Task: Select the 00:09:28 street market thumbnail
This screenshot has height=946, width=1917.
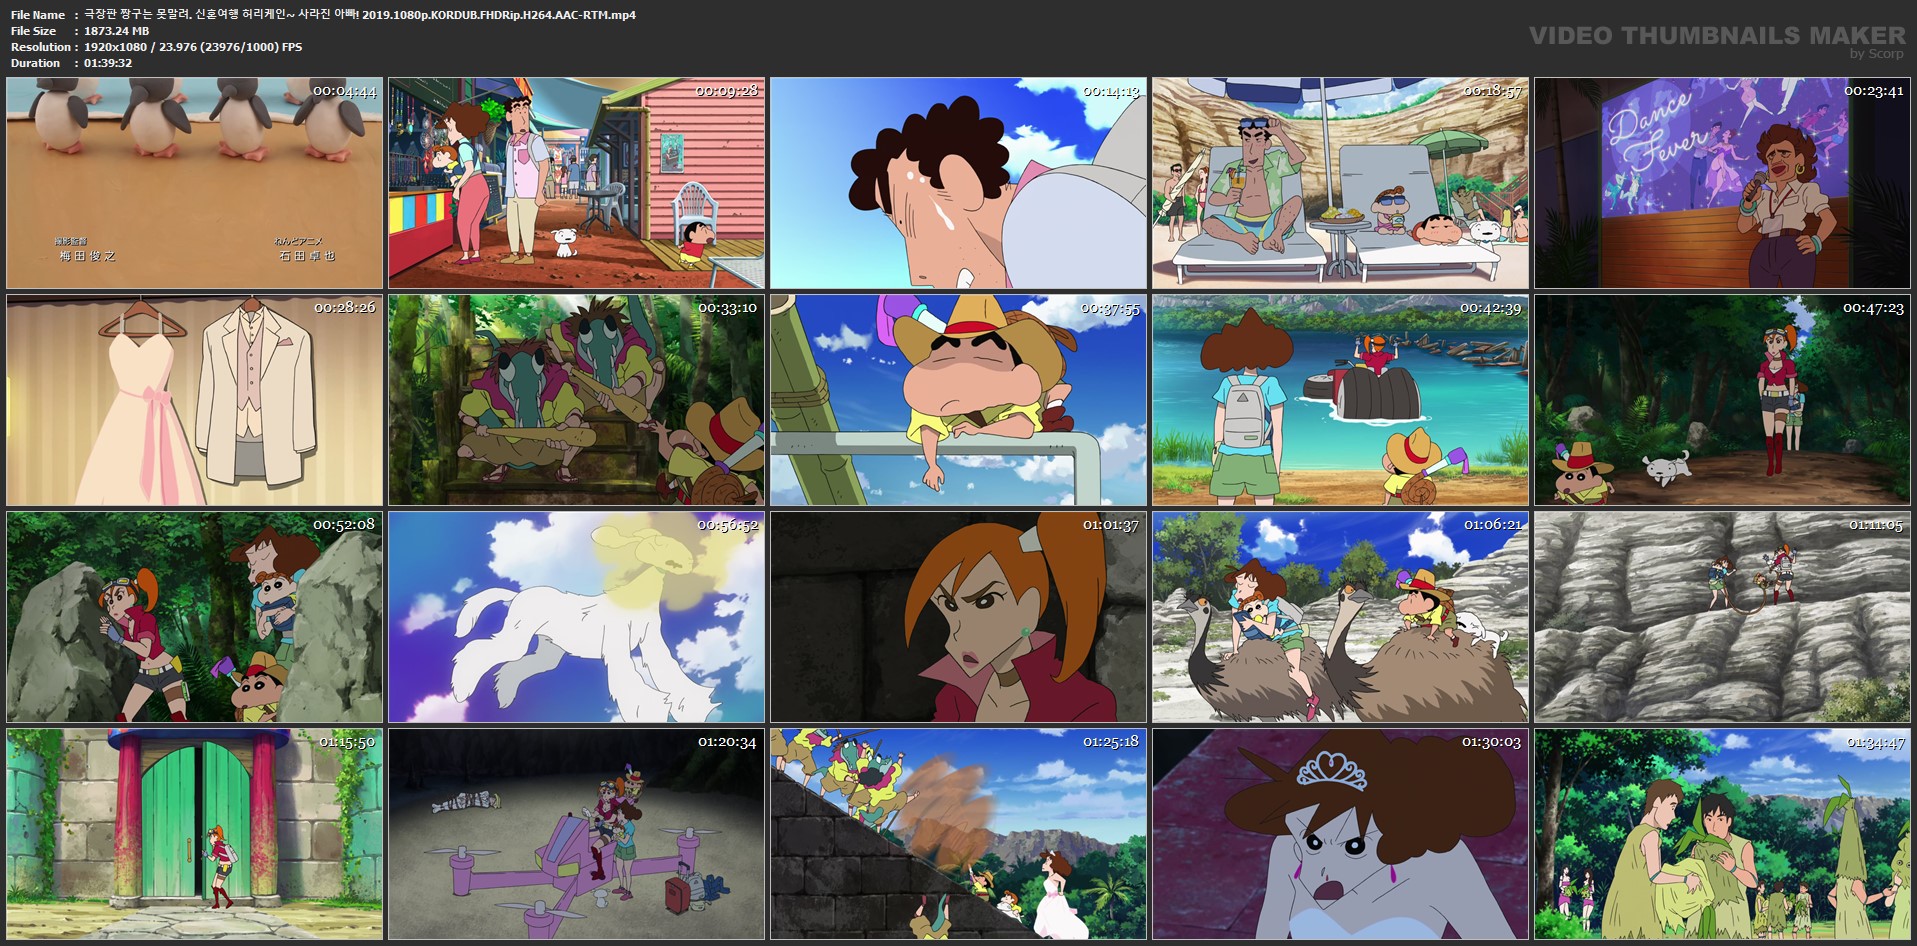Action: point(577,183)
